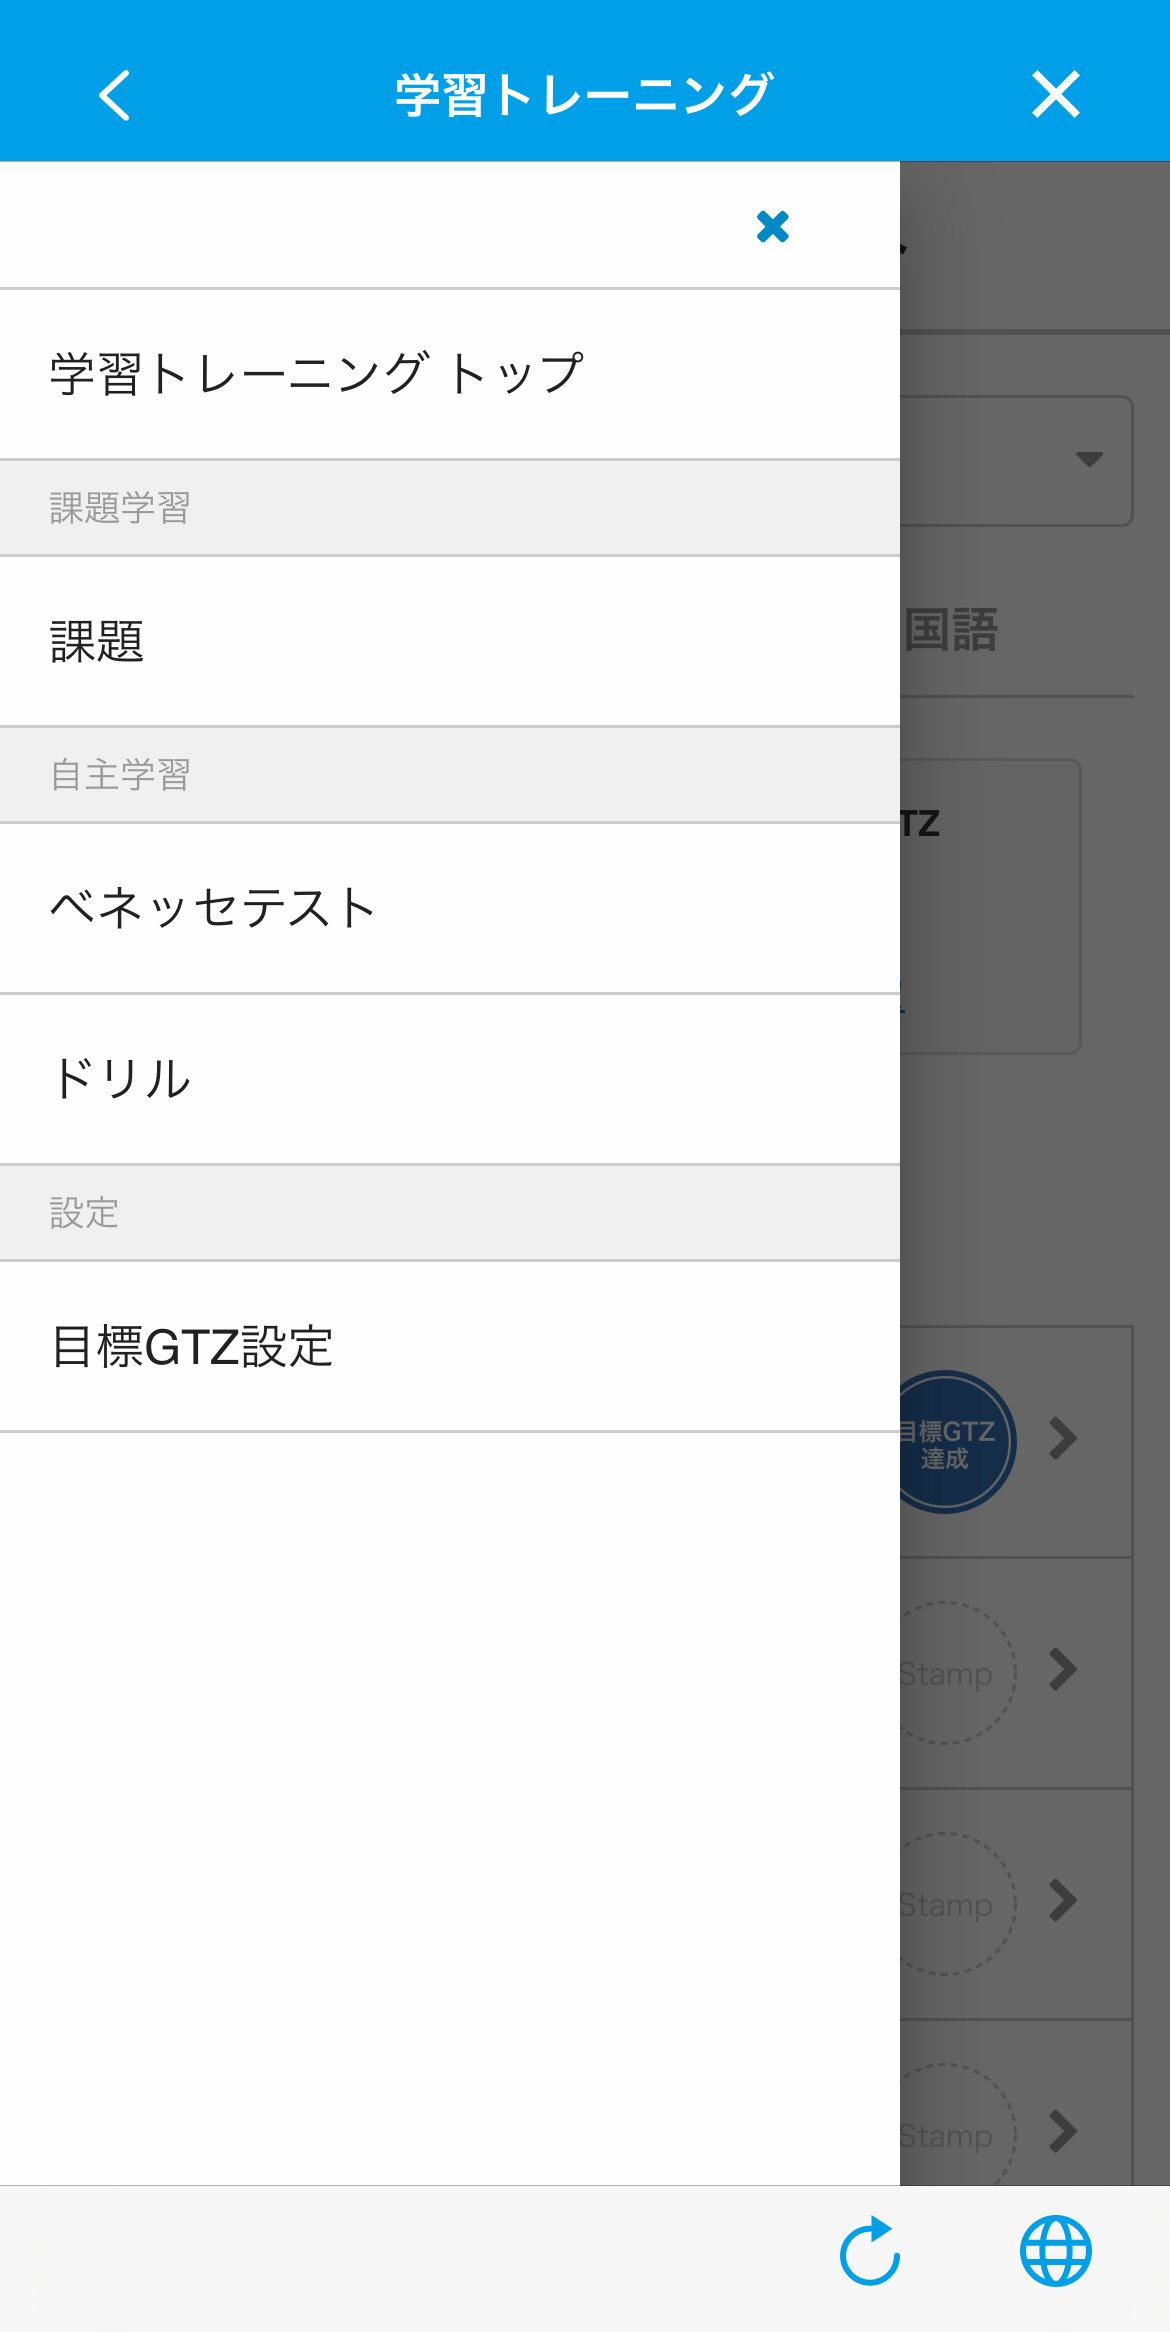
Task: Open chevron beside second Stamp placeholder
Action: click(x=1063, y=1901)
